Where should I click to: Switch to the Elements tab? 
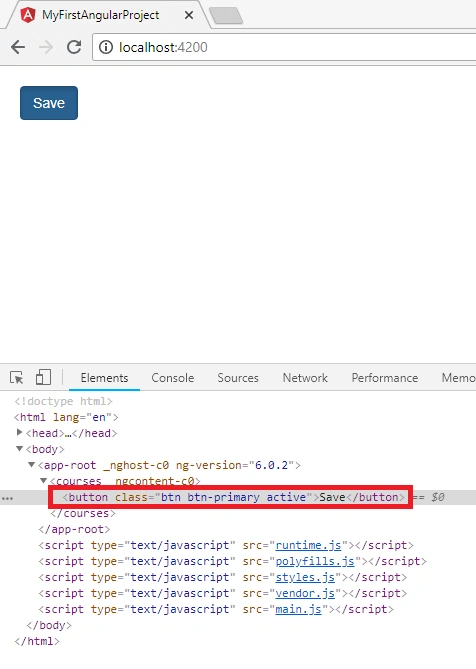[x=104, y=378]
